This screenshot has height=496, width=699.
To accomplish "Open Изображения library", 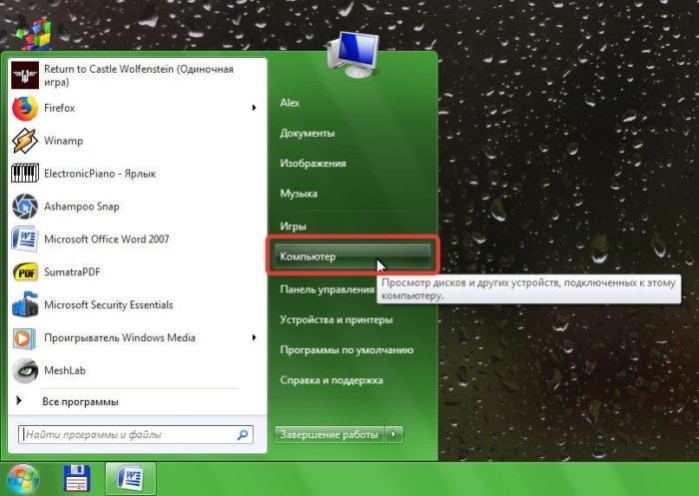I will click(313, 164).
